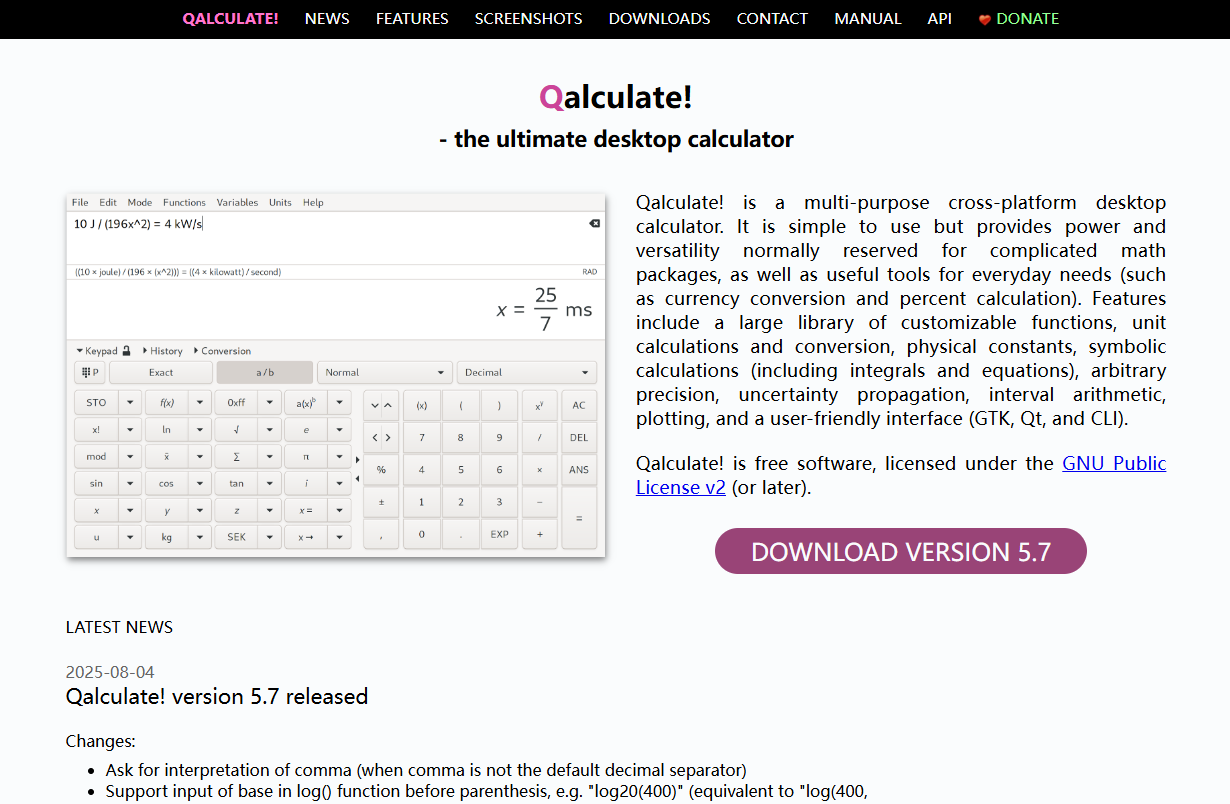1230x804 pixels.
Task: Click the DEL key
Action: pyautogui.click(x=579, y=438)
